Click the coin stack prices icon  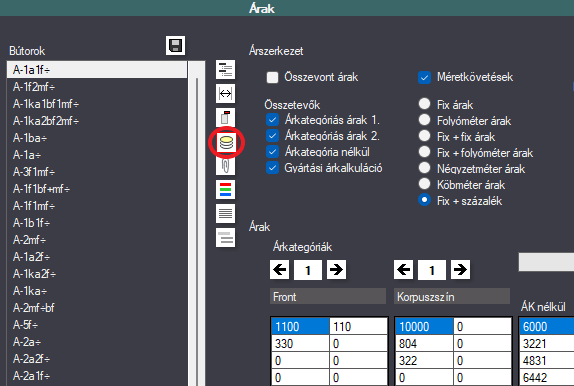[x=226, y=142]
